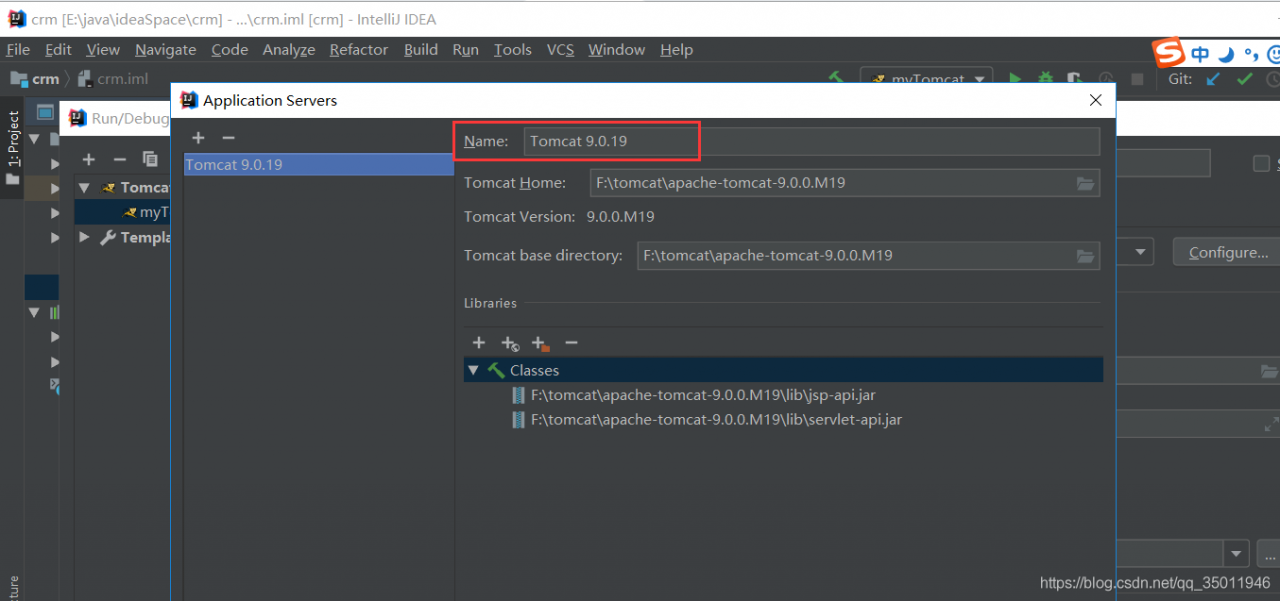Remove the selected library with the minus icon
The image size is (1280, 601).
tap(571, 343)
